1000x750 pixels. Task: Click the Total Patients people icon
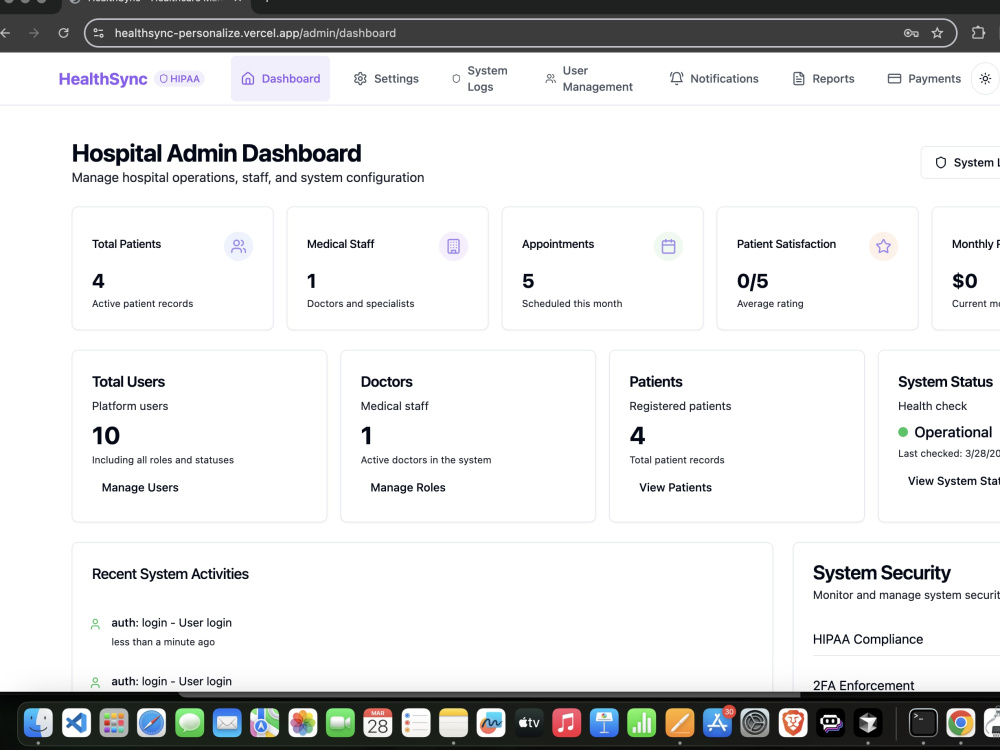point(239,246)
